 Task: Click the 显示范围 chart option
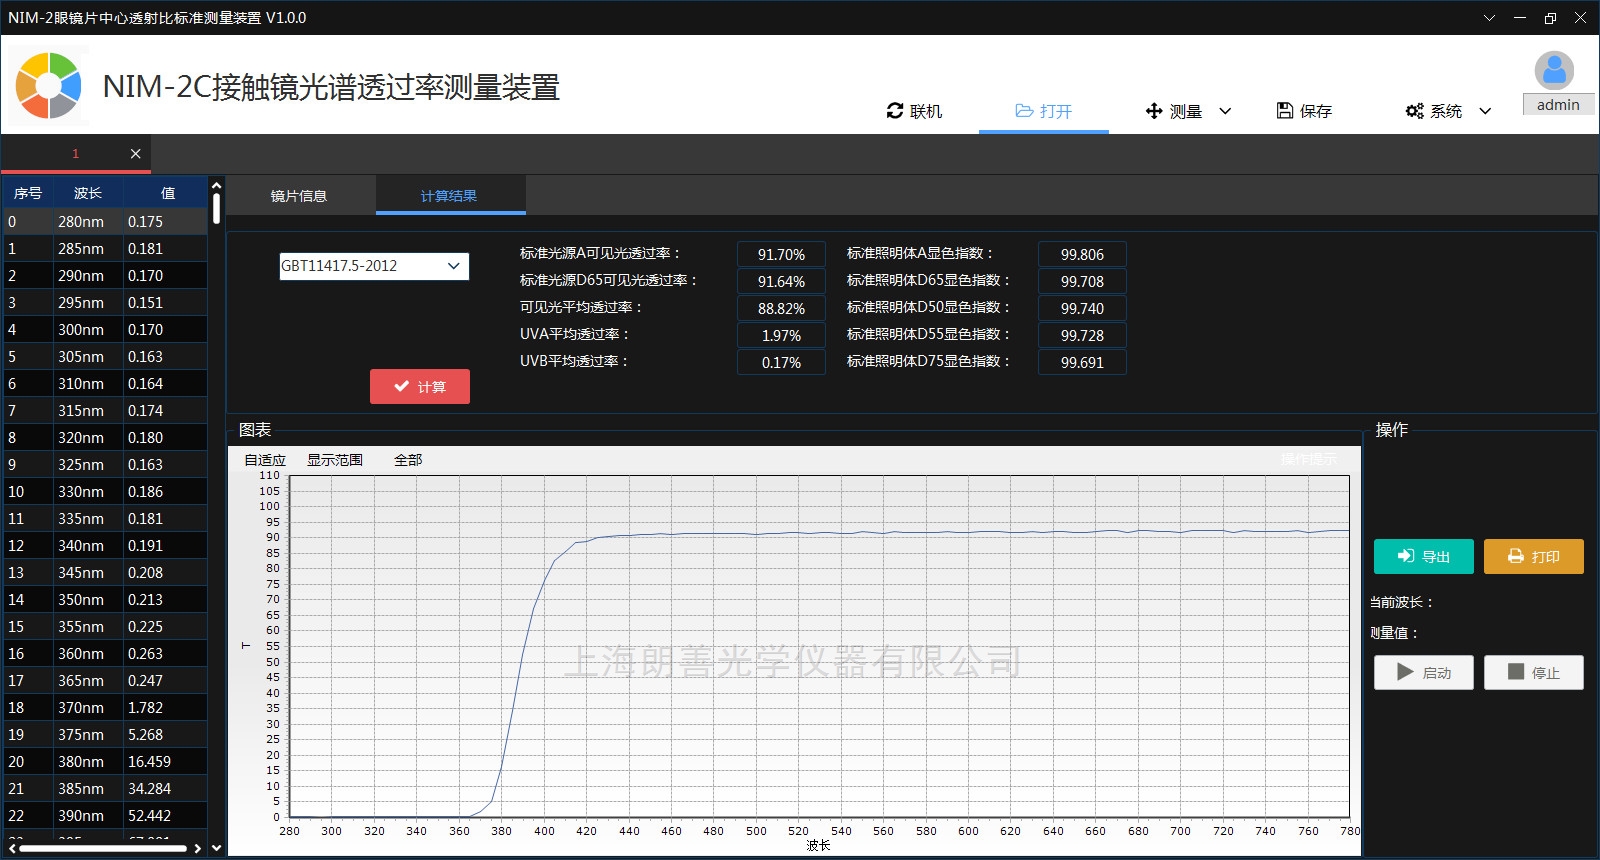[x=335, y=460]
